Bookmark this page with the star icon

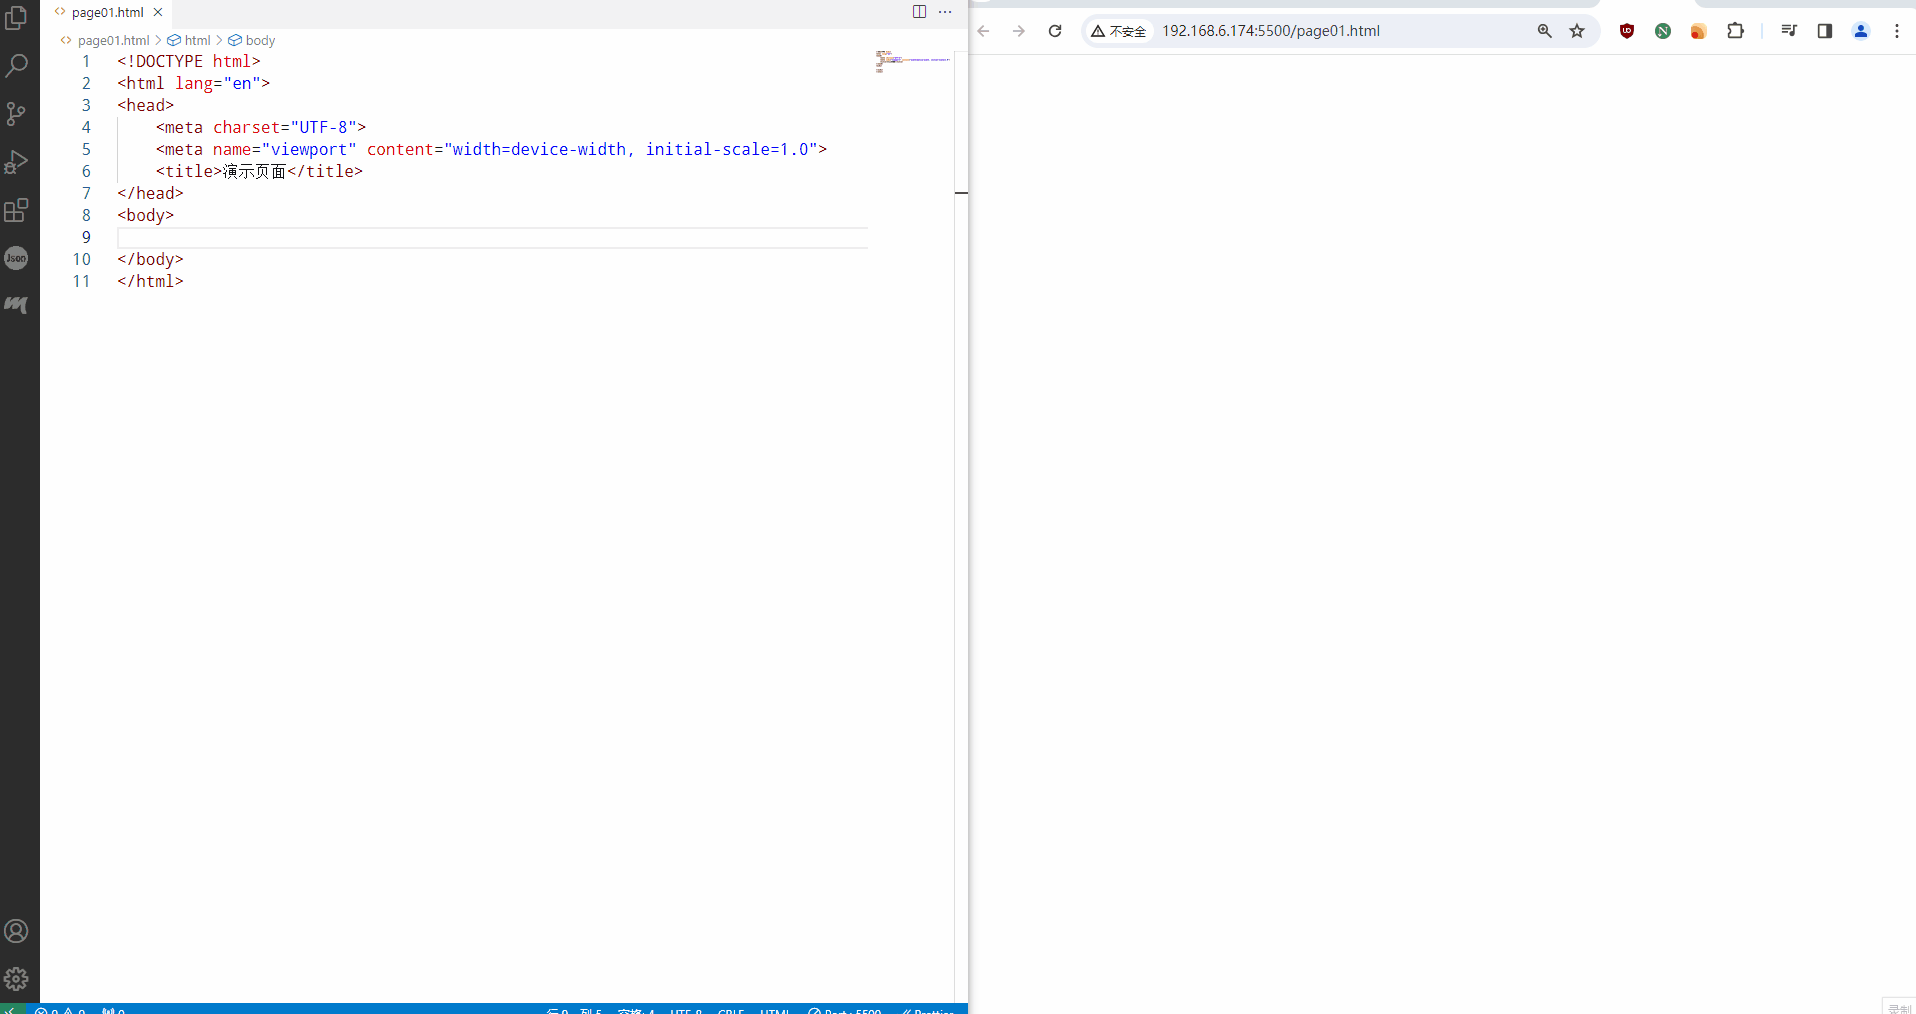[1577, 31]
